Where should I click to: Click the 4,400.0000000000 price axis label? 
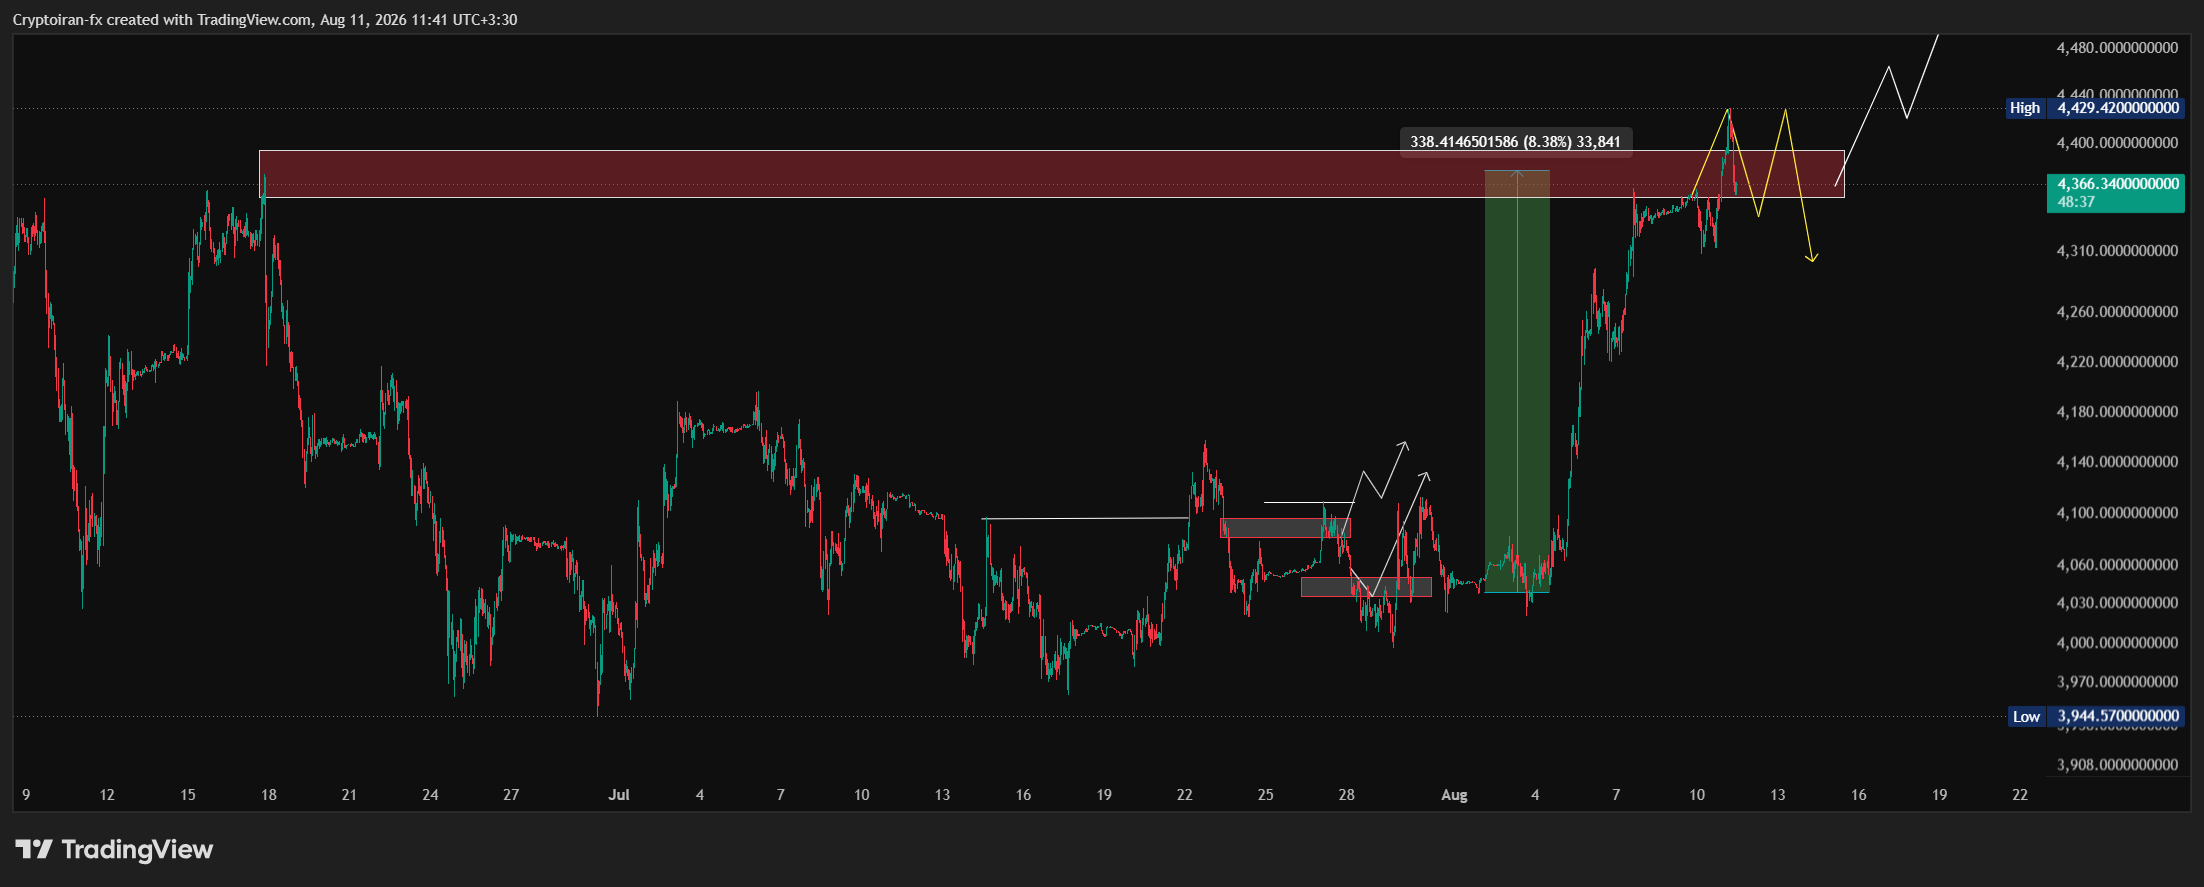(x=2117, y=143)
